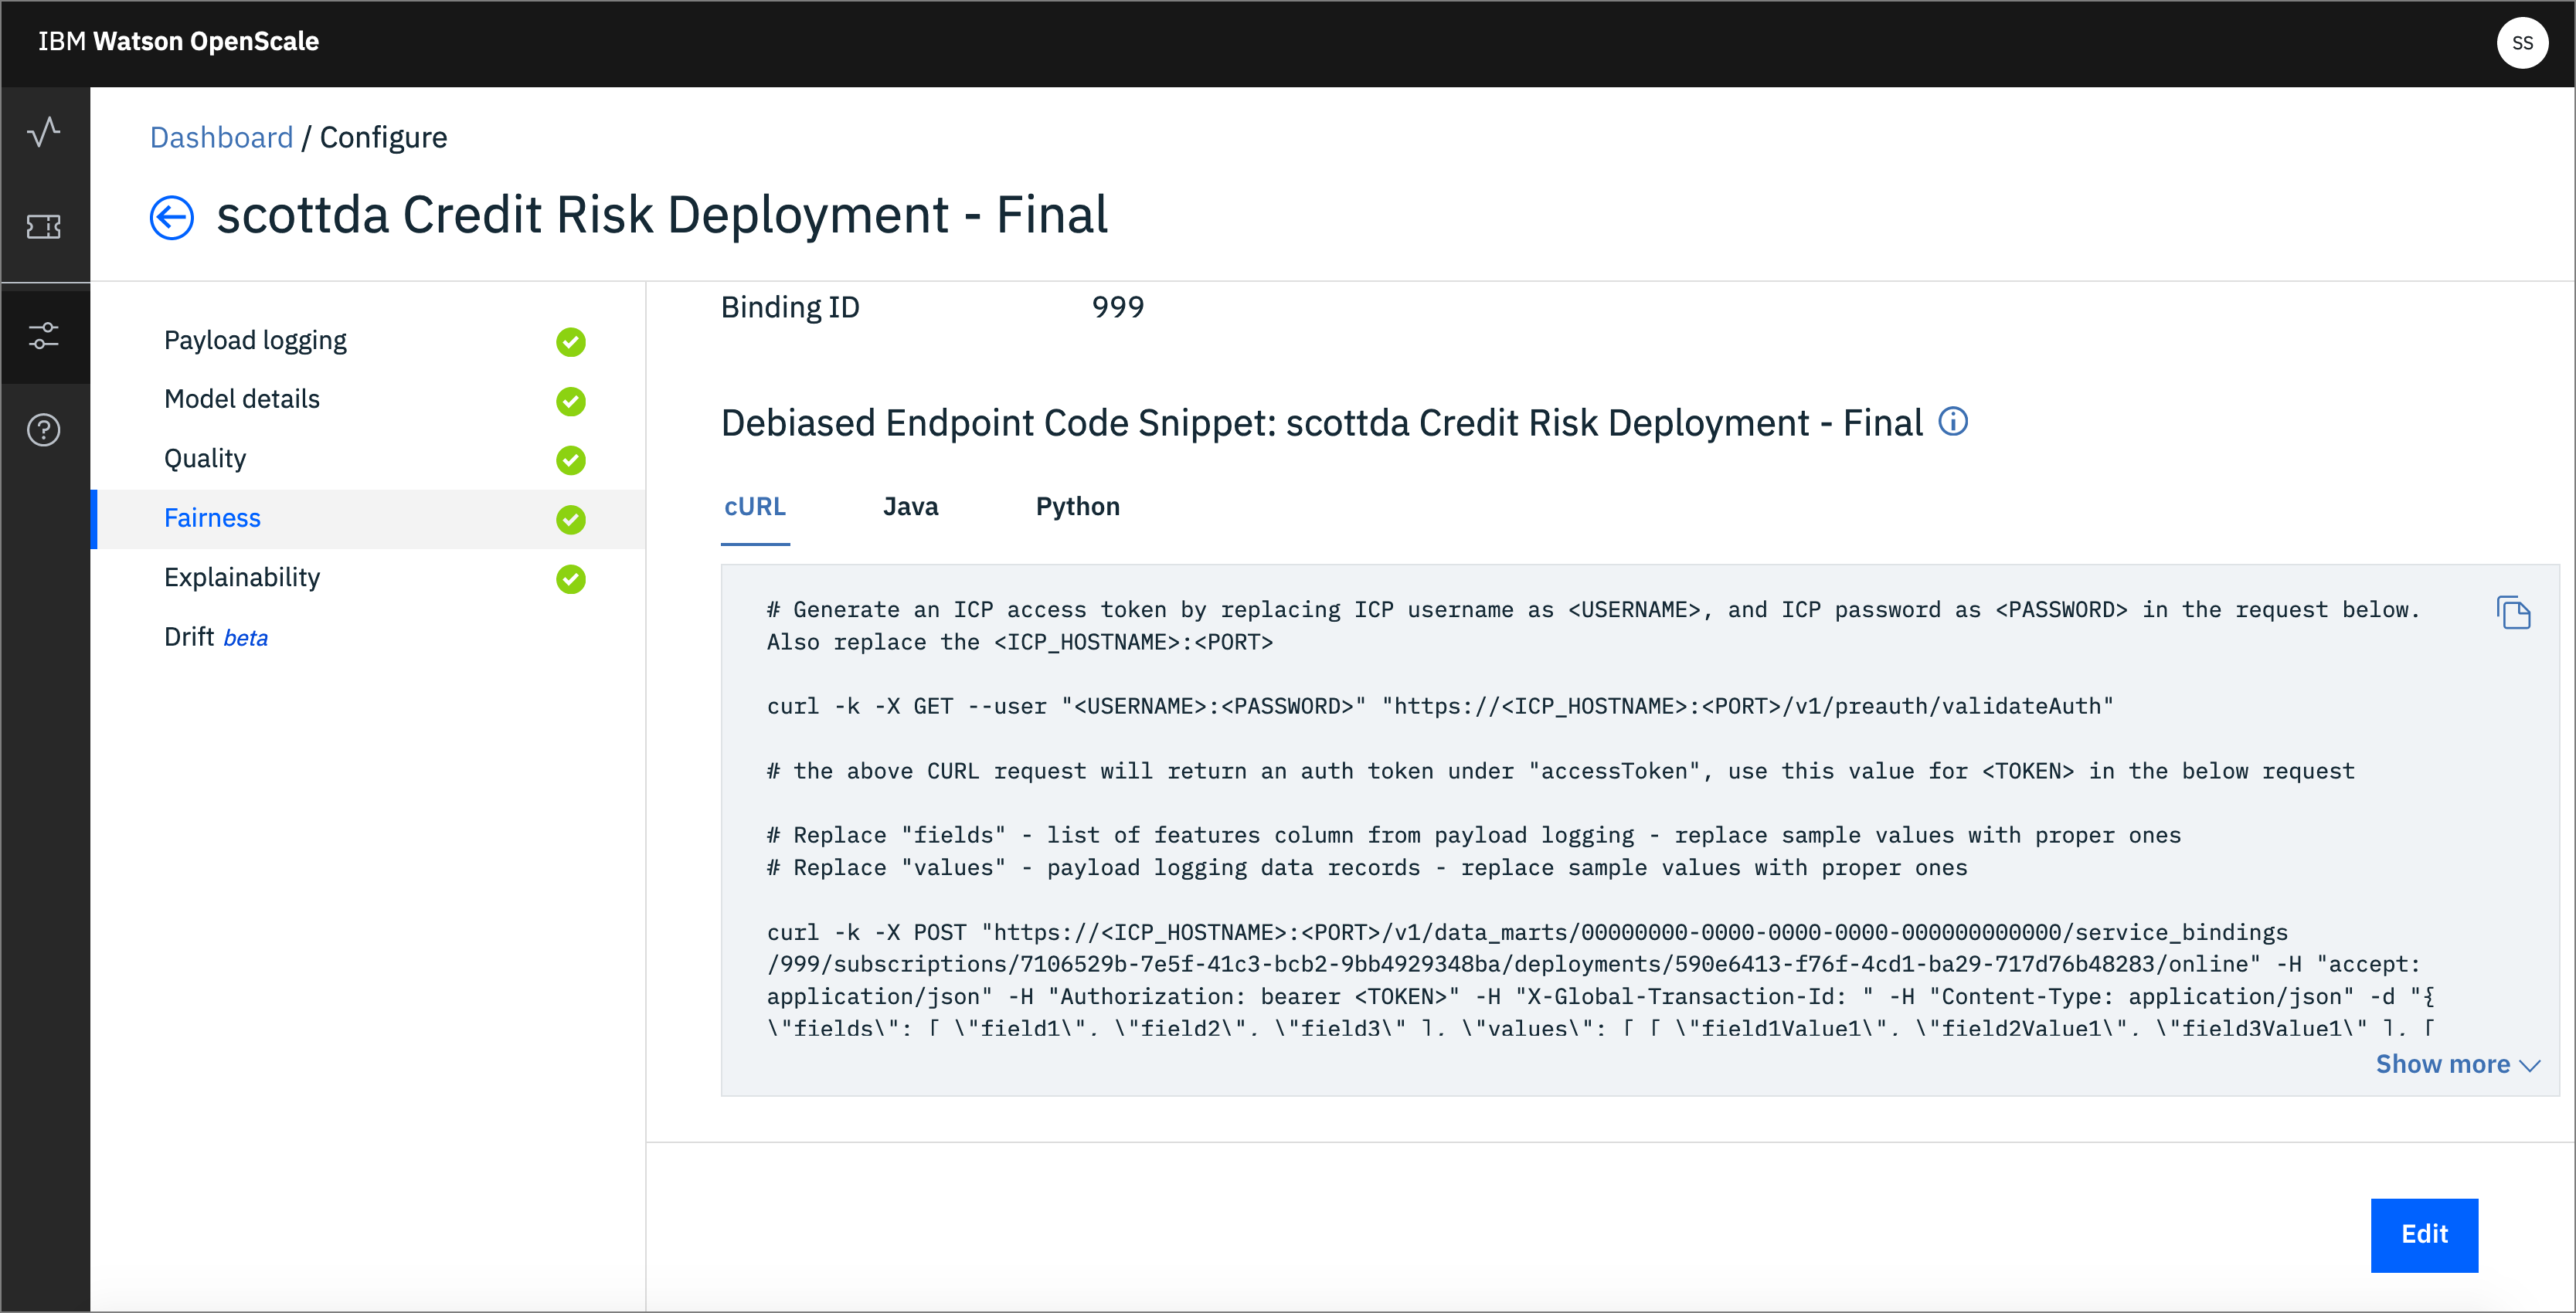Toggle the Payload logging green checkmark
Viewport: 2576px width, 1313px height.
[568, 341]
